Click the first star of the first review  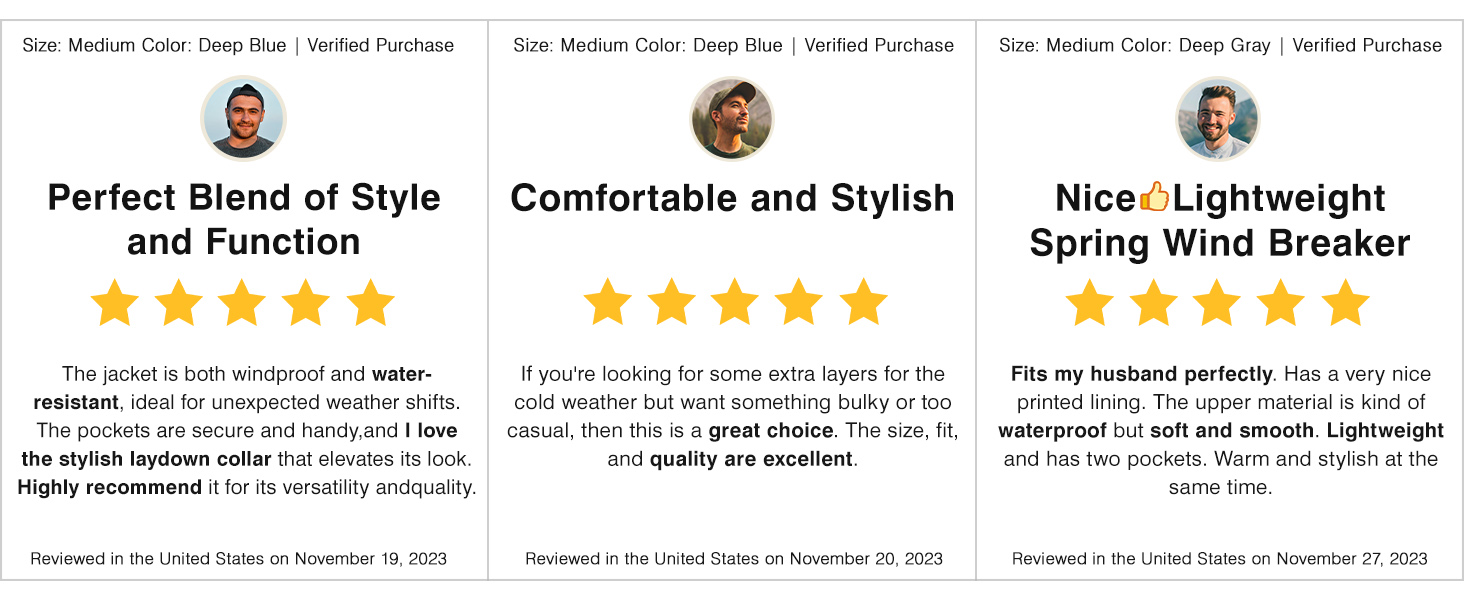pyautogui.click(x=114, y=303)
